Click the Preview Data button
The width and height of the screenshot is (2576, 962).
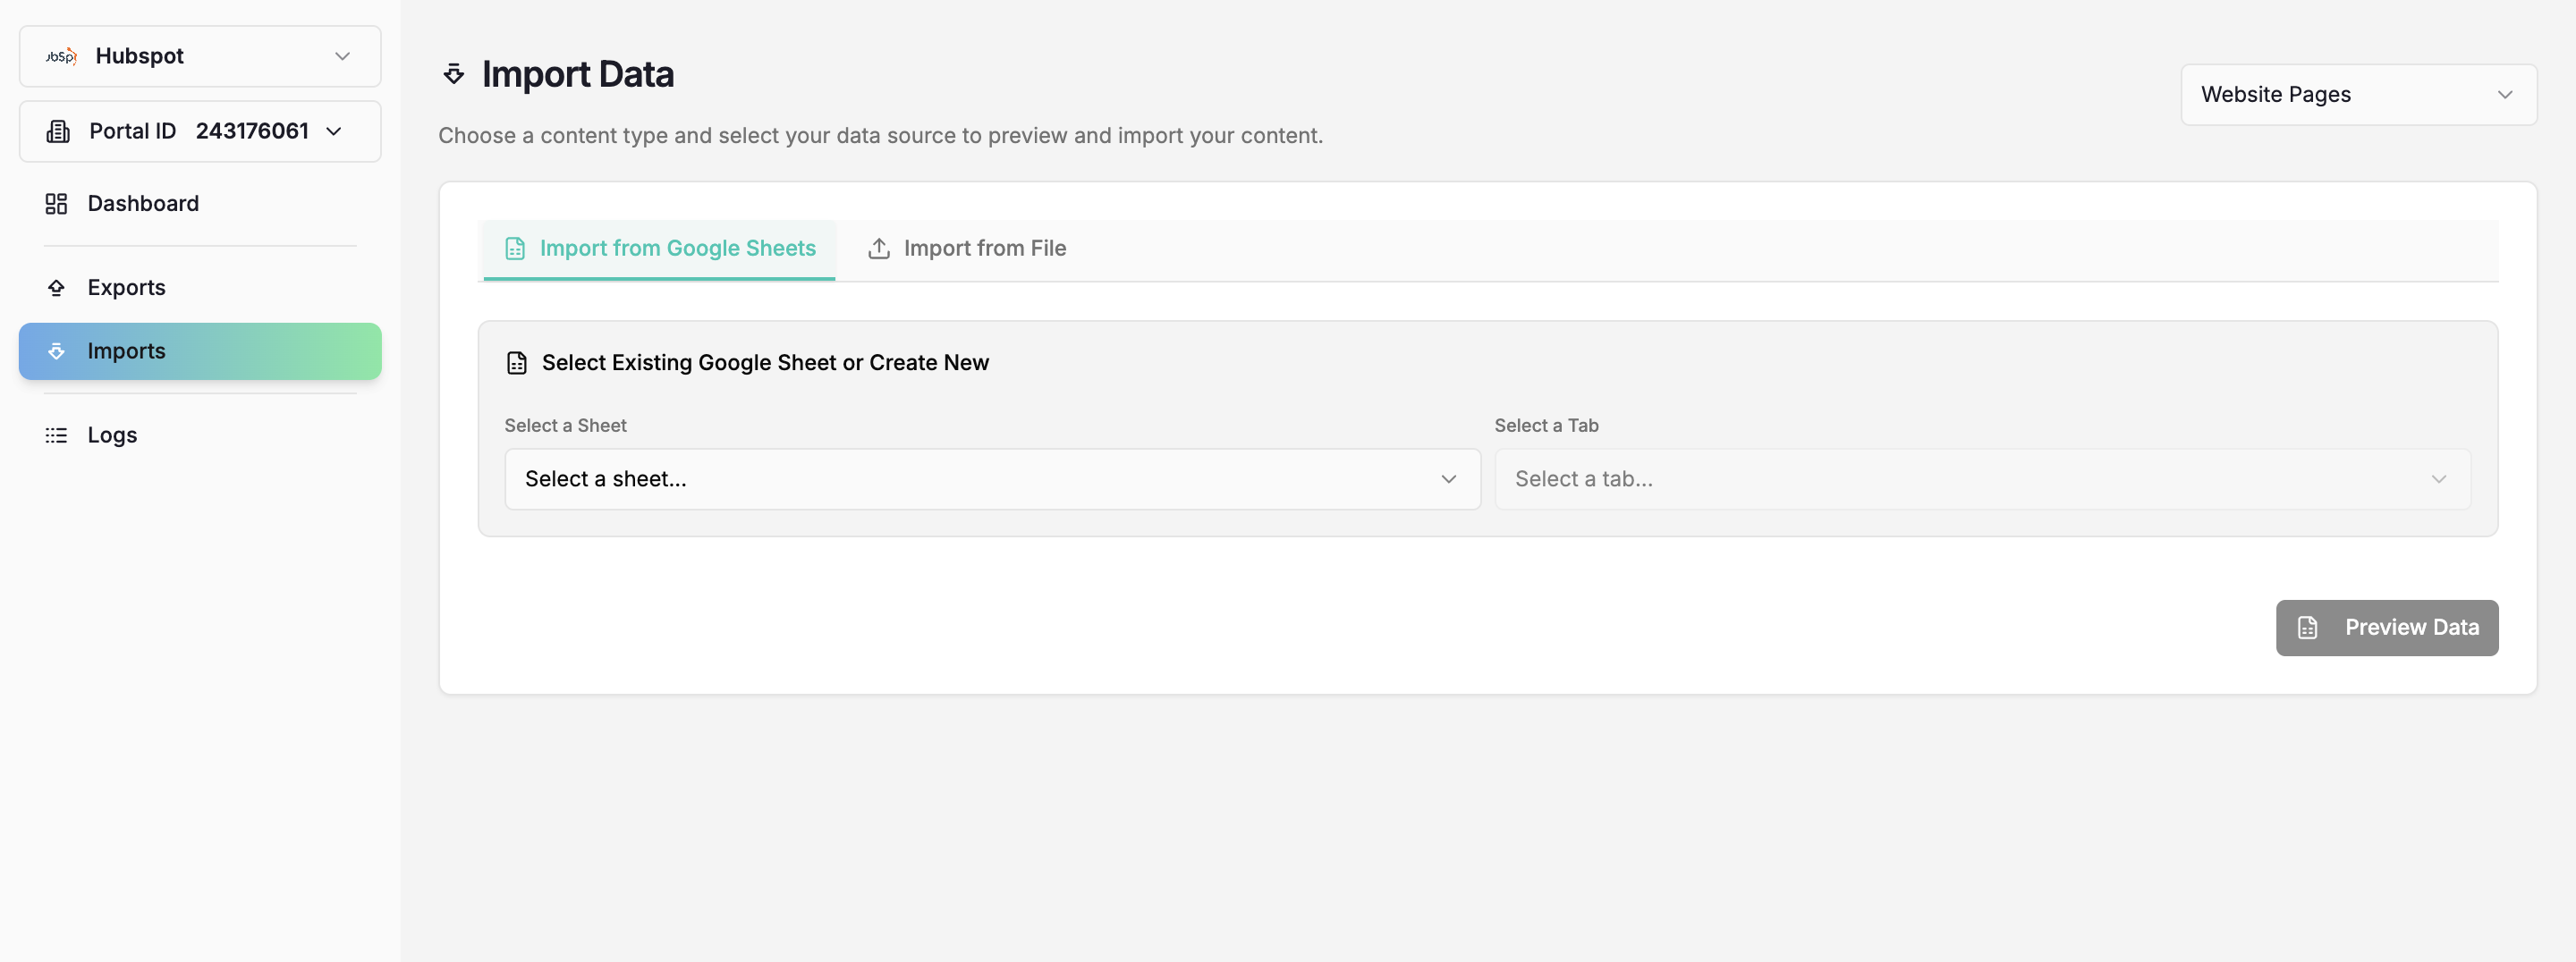coord(2387,628)
